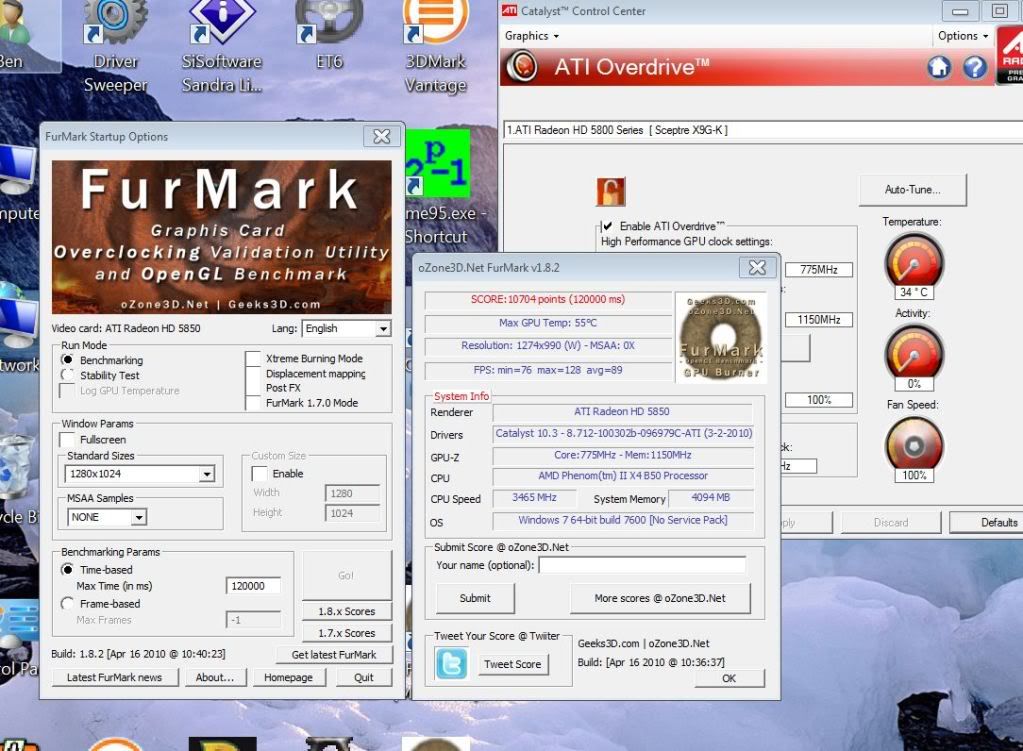Click the About... button in FurMark
Viewport: 1023px width, 751px height.
[215, 677]
